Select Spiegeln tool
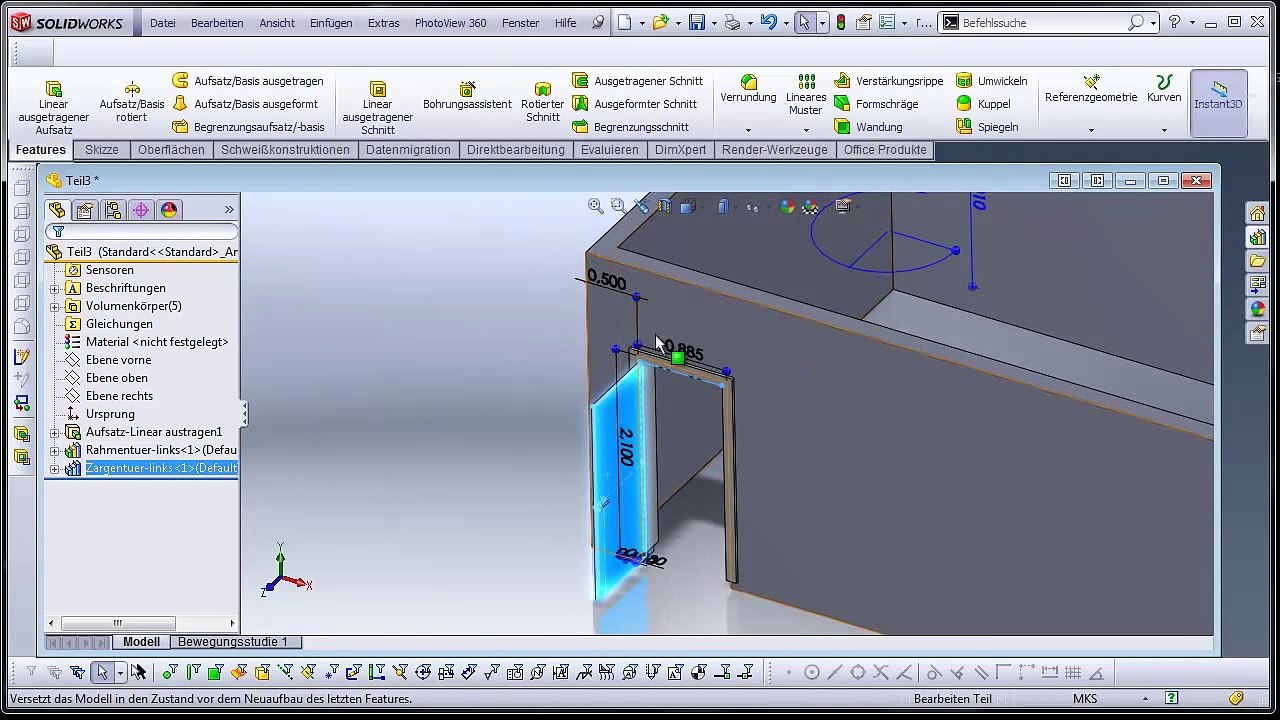This screenshot has width=1280, height=720. (987, 127)
